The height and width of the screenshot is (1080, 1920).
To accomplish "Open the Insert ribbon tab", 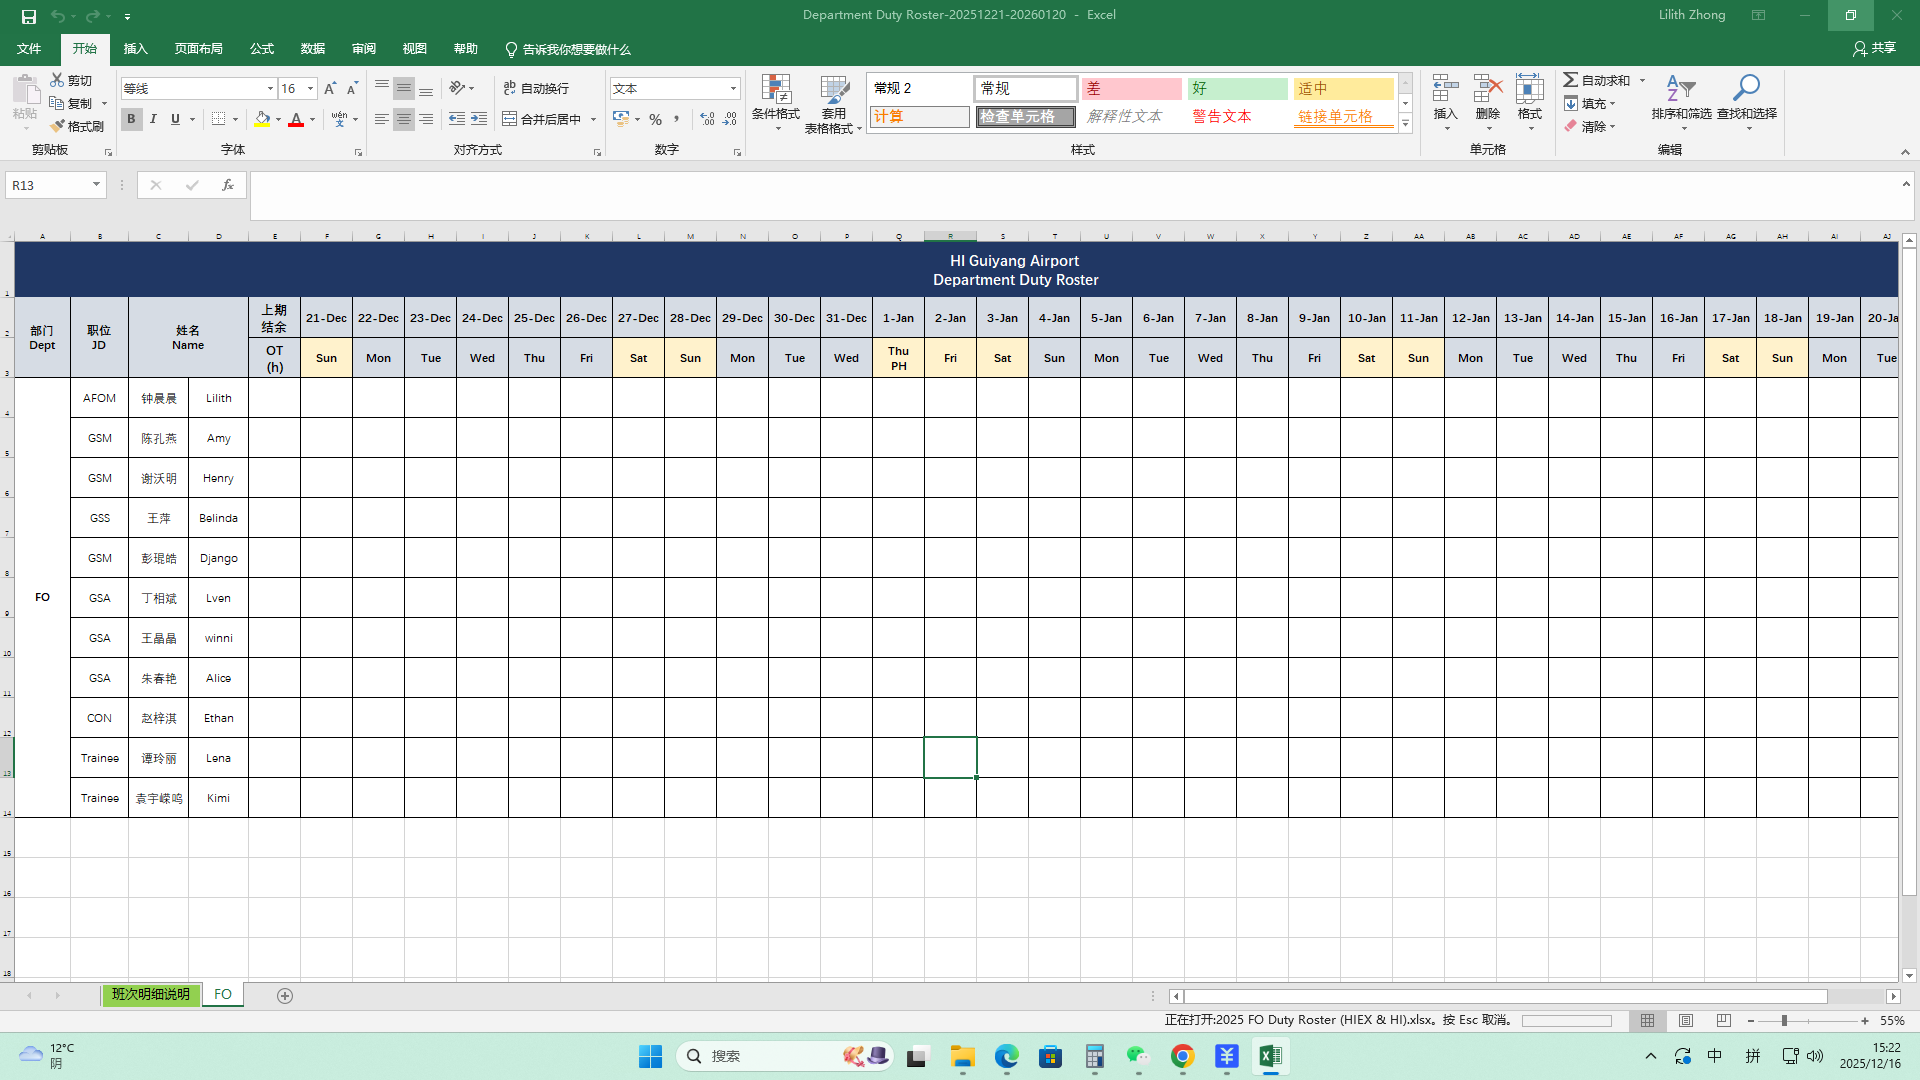I will (135, 49).
